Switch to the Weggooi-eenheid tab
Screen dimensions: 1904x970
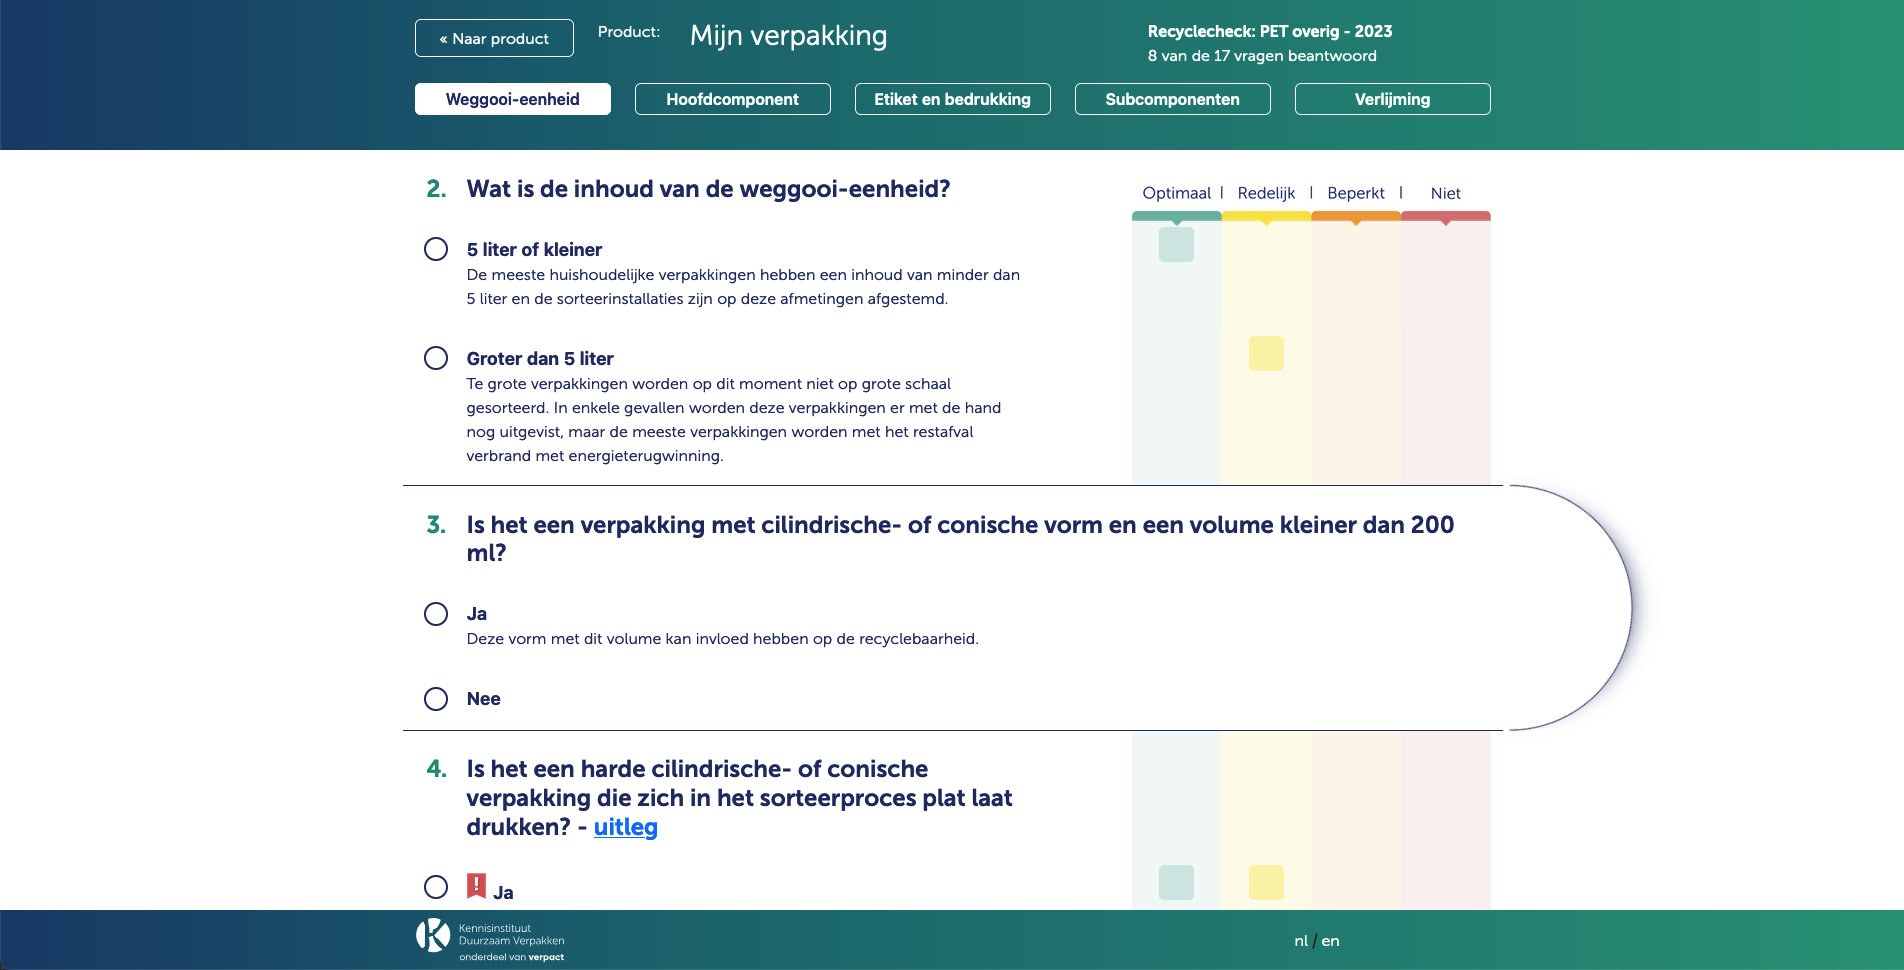[x=512, y=99]
